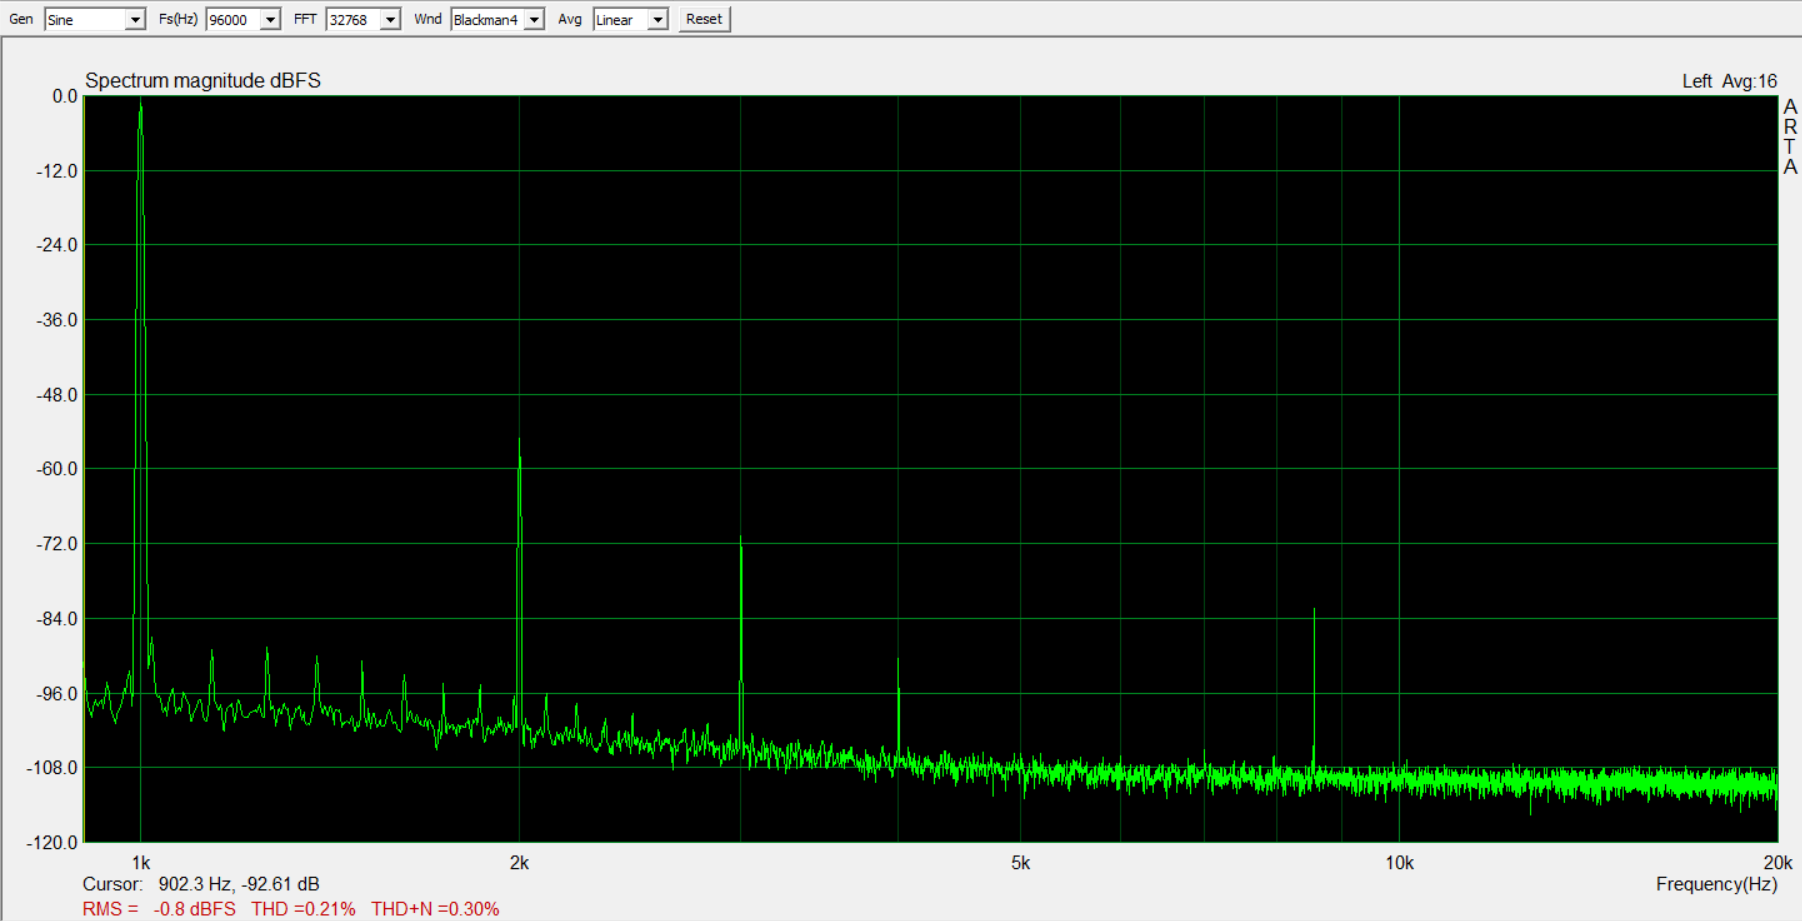Click the 'Left Avg:16' channel label
Image resolution: width=1802 pixels, height=921 pixels.
[x=1729, y=81]
